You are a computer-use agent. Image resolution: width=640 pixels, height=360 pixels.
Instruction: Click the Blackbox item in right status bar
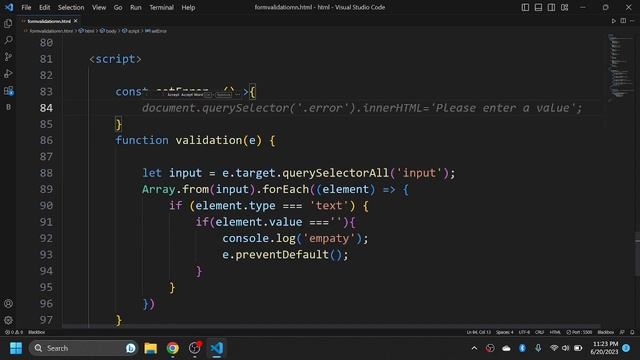click(x=606, y=332)
